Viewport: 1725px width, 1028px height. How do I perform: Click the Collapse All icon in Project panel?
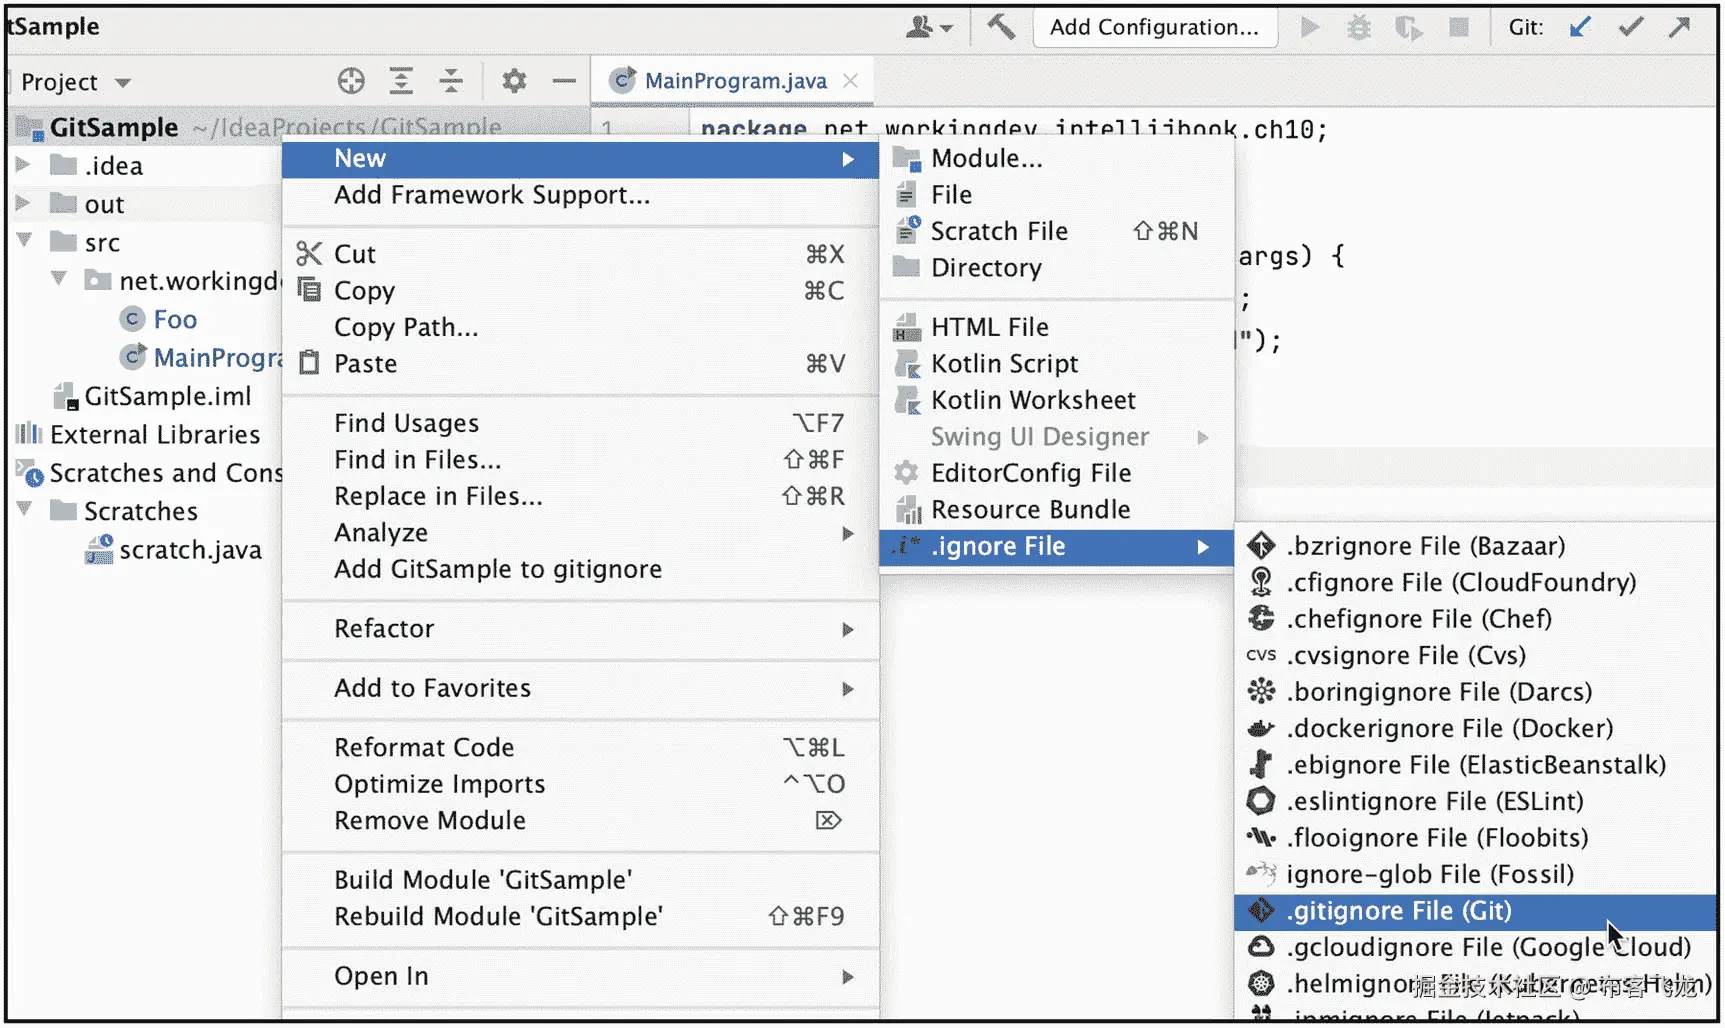pos(451,81)
